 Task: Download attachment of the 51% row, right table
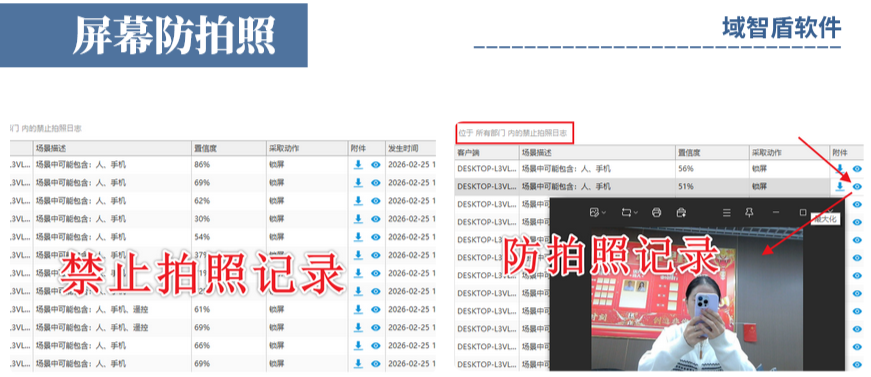pos(840,187)
